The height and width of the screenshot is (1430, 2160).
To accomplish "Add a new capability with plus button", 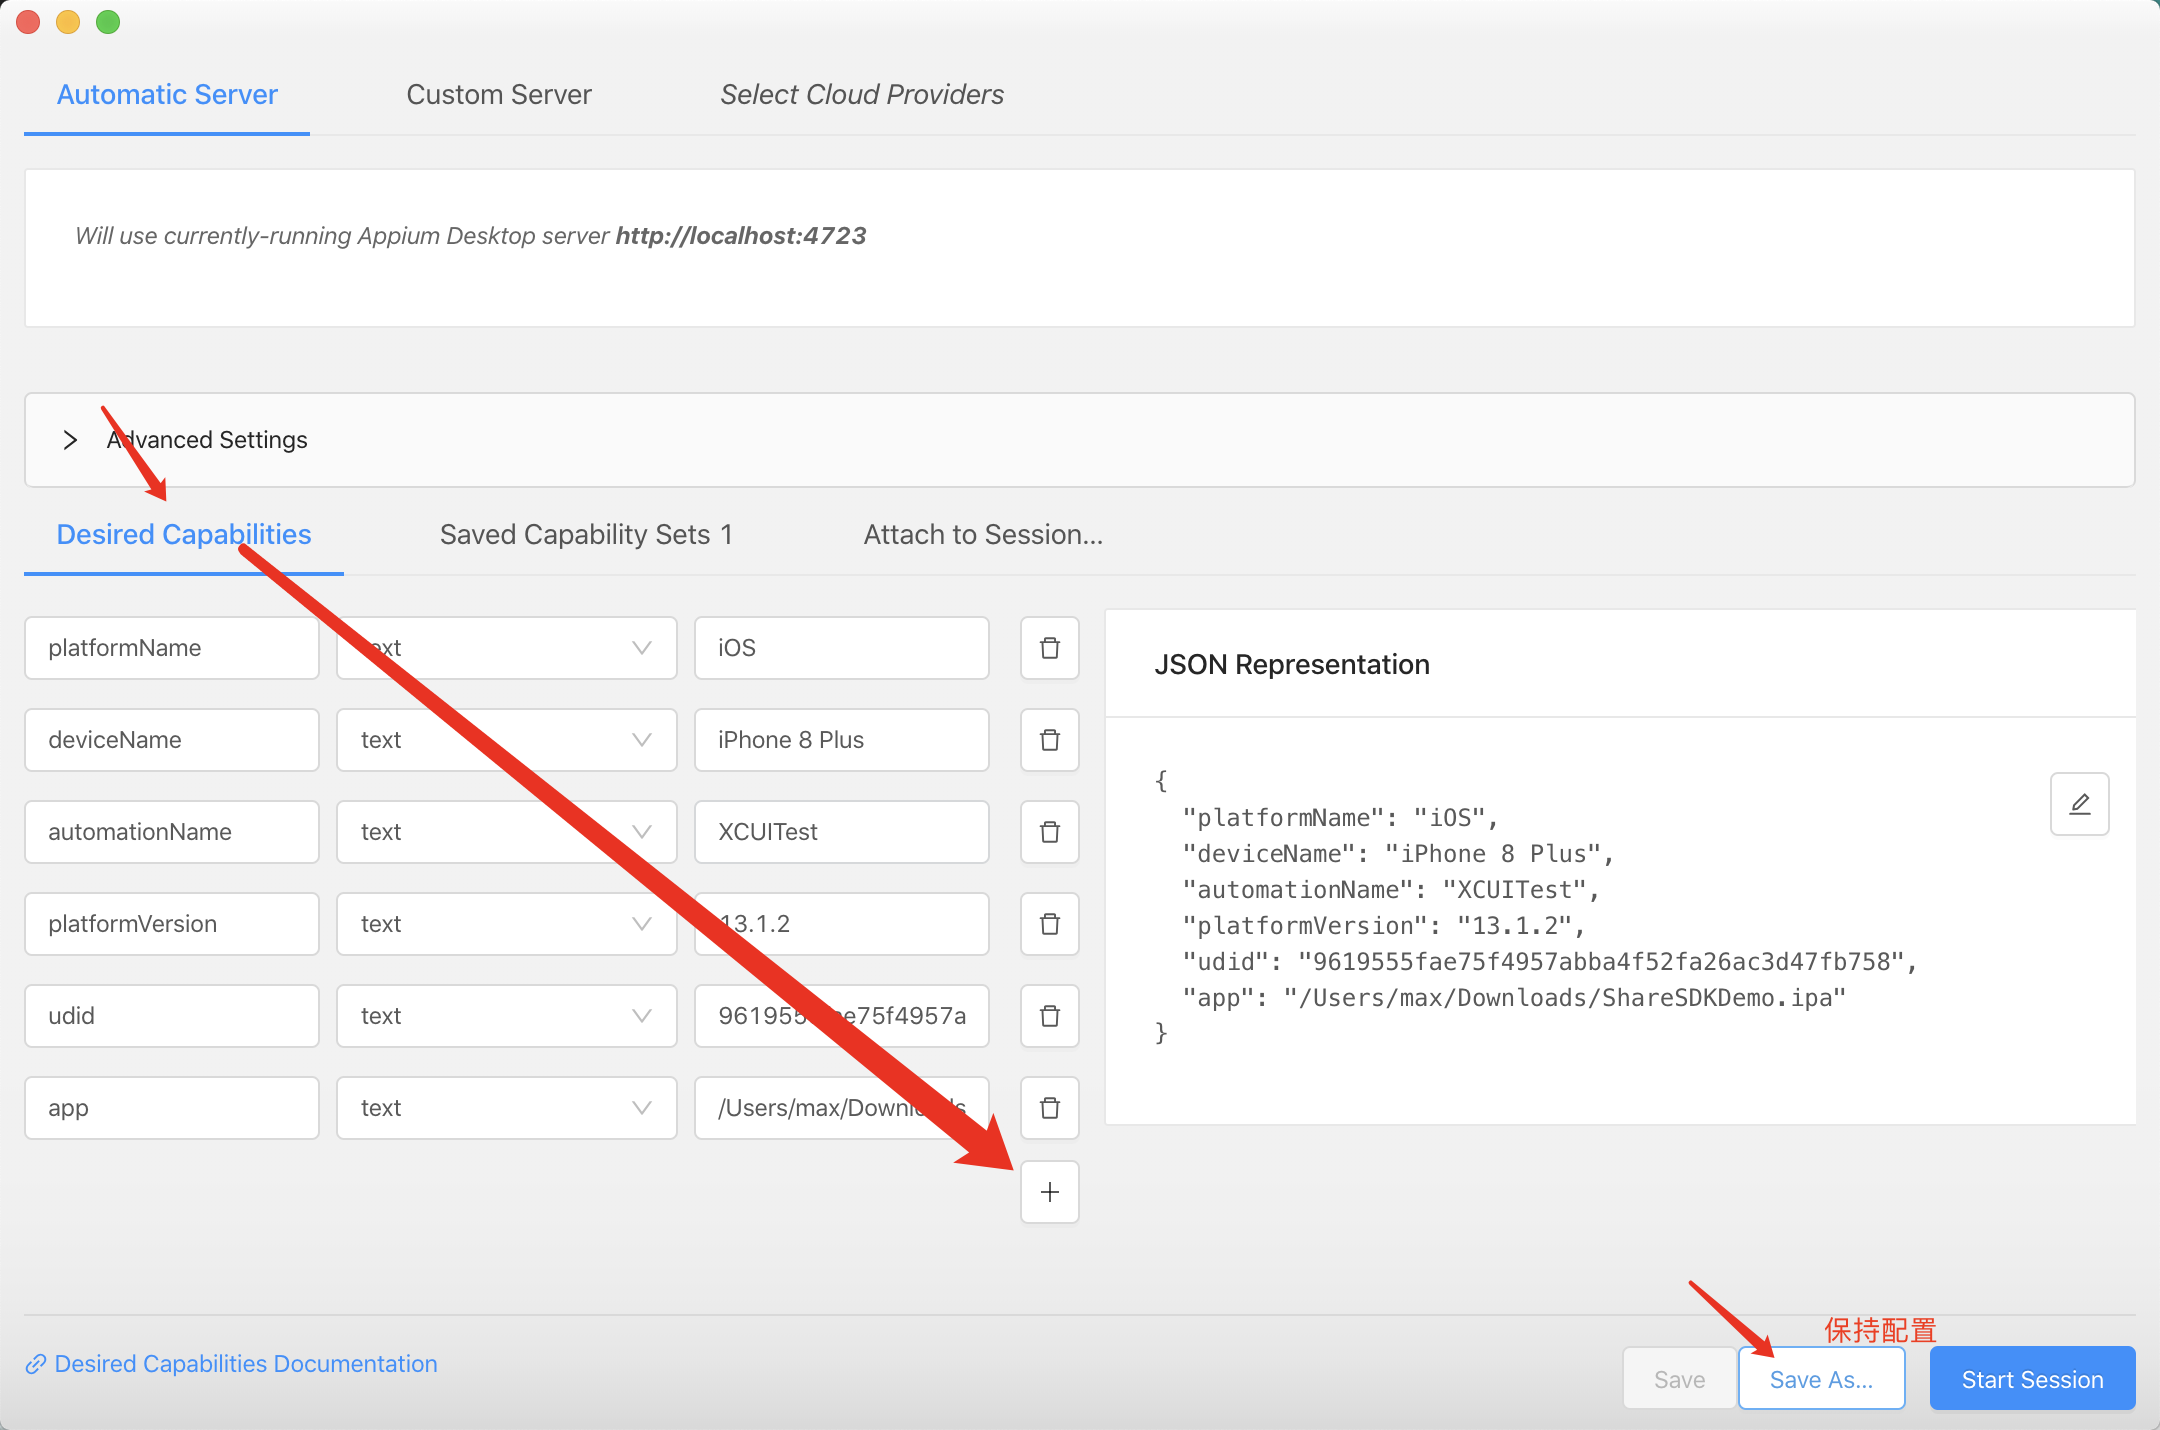I will point(1049,1192).
